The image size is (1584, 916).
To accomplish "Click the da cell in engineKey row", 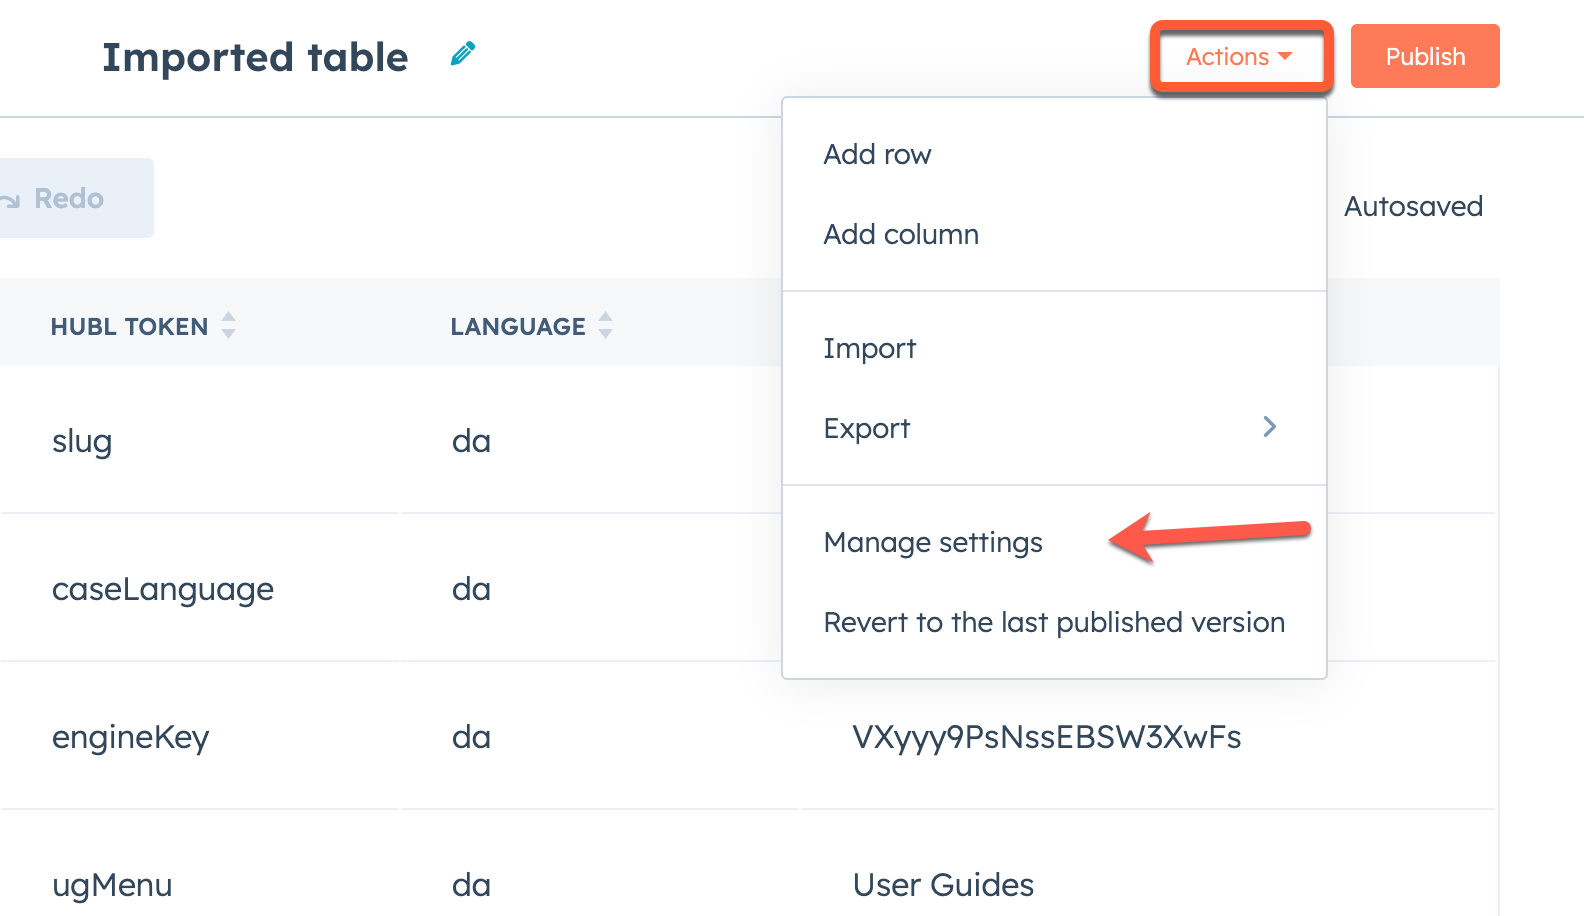I will click(x=600, y=736).
